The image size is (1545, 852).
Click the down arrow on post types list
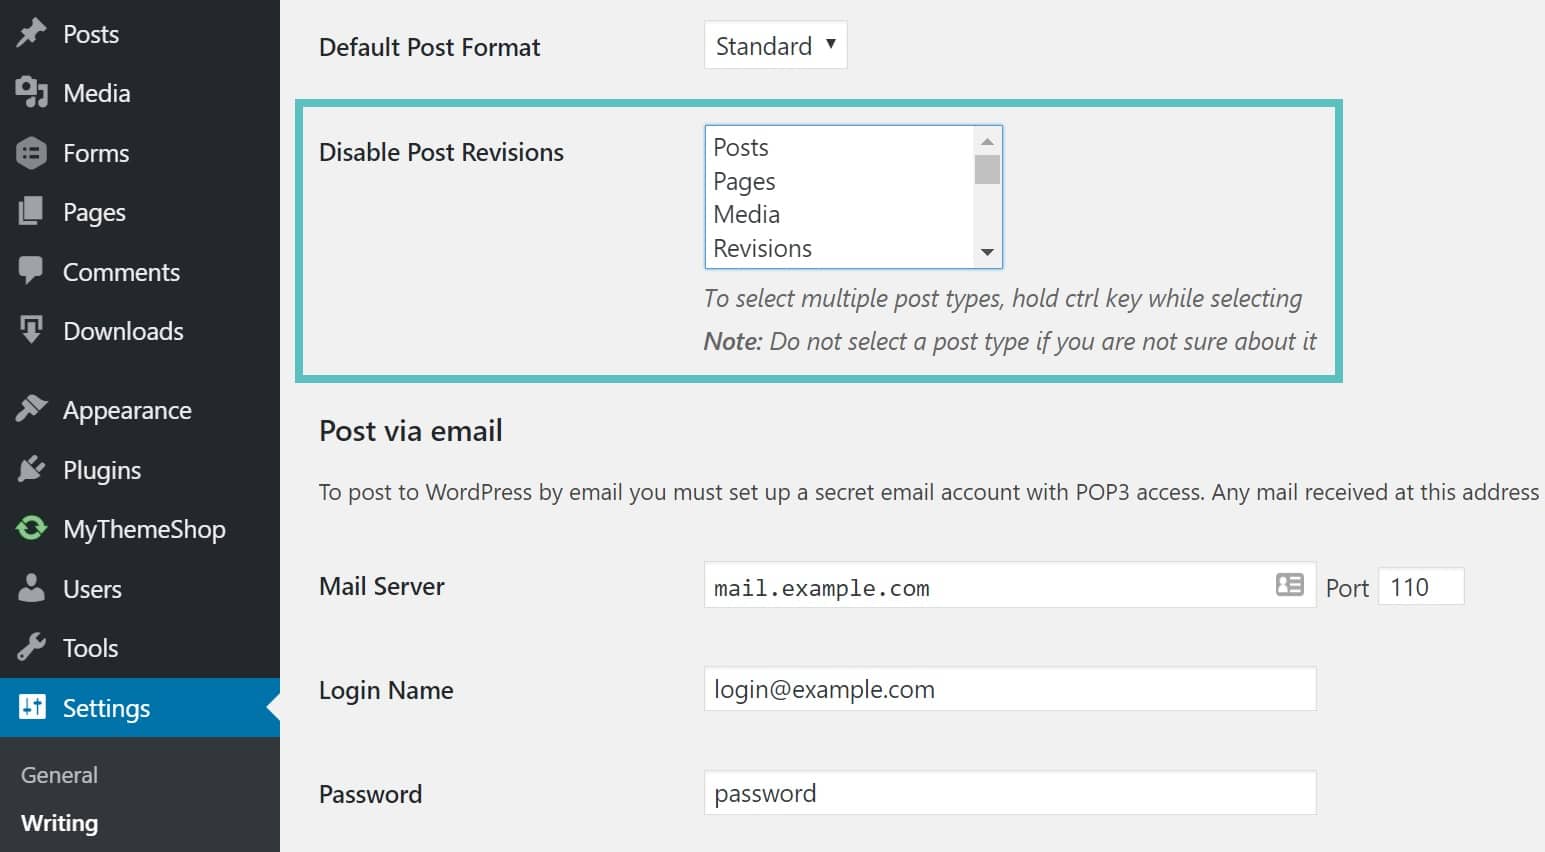tap(988, 252)
